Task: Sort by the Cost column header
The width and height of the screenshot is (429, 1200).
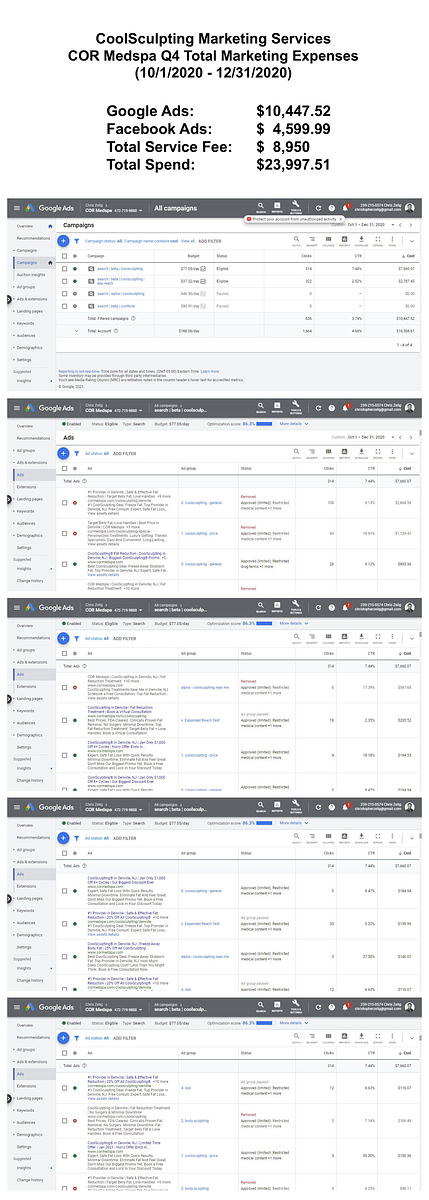Action: [x=405, y=257]
